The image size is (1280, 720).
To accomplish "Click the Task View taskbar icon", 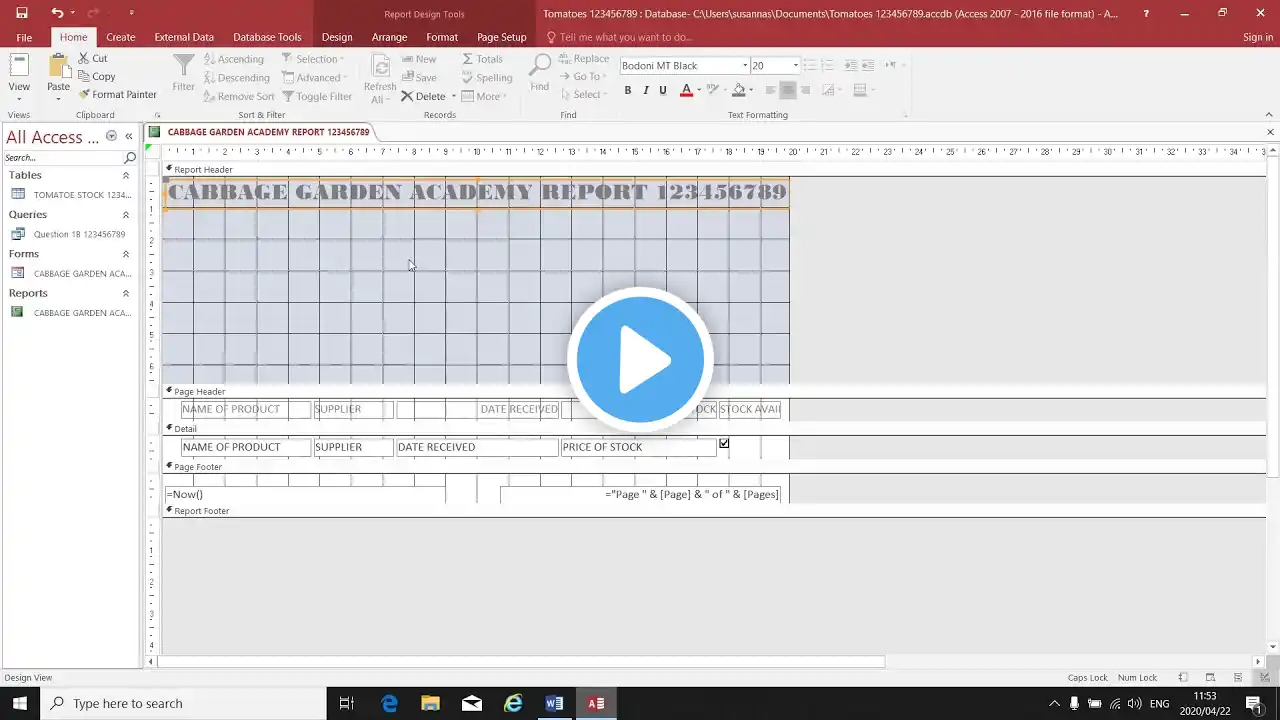I will tap(346, 703).
